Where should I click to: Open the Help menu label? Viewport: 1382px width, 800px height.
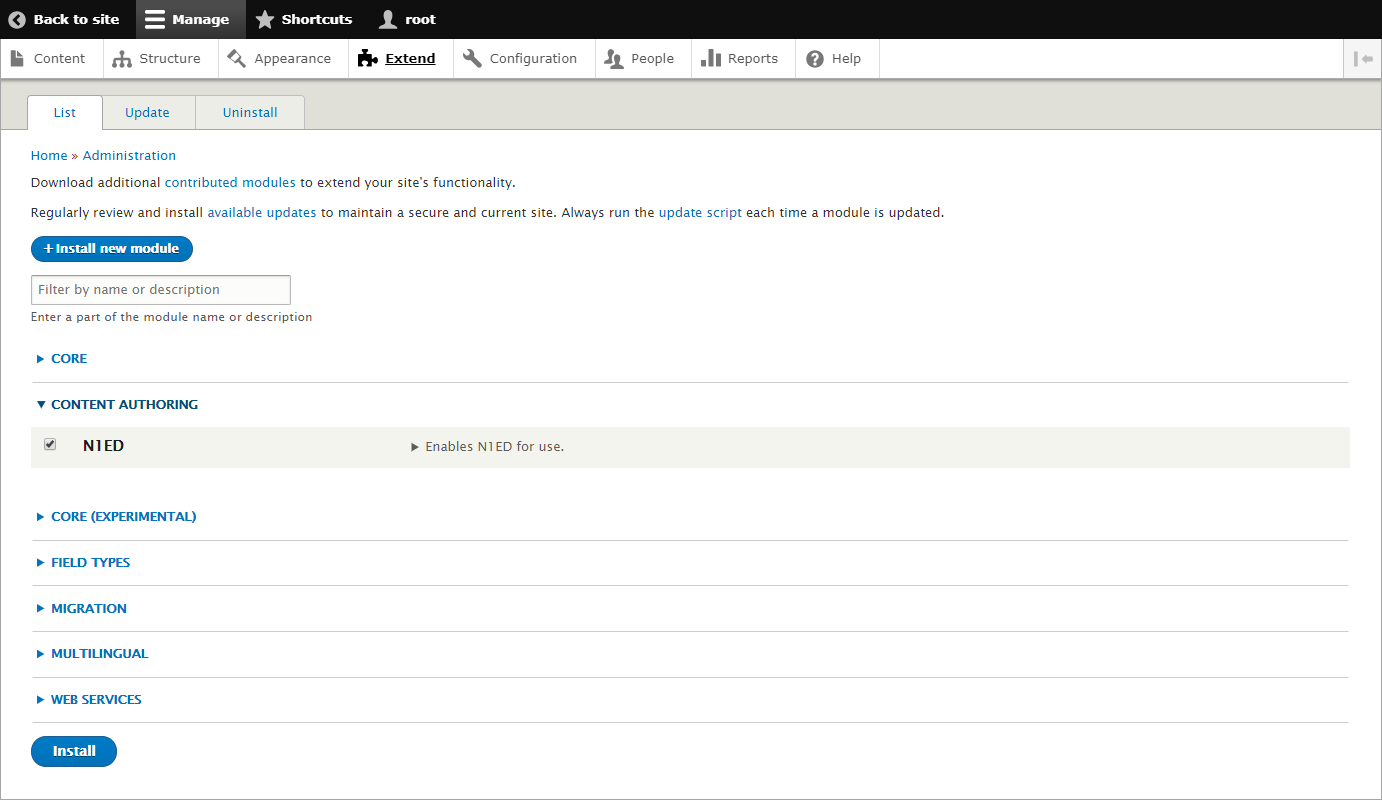(846, 59)
